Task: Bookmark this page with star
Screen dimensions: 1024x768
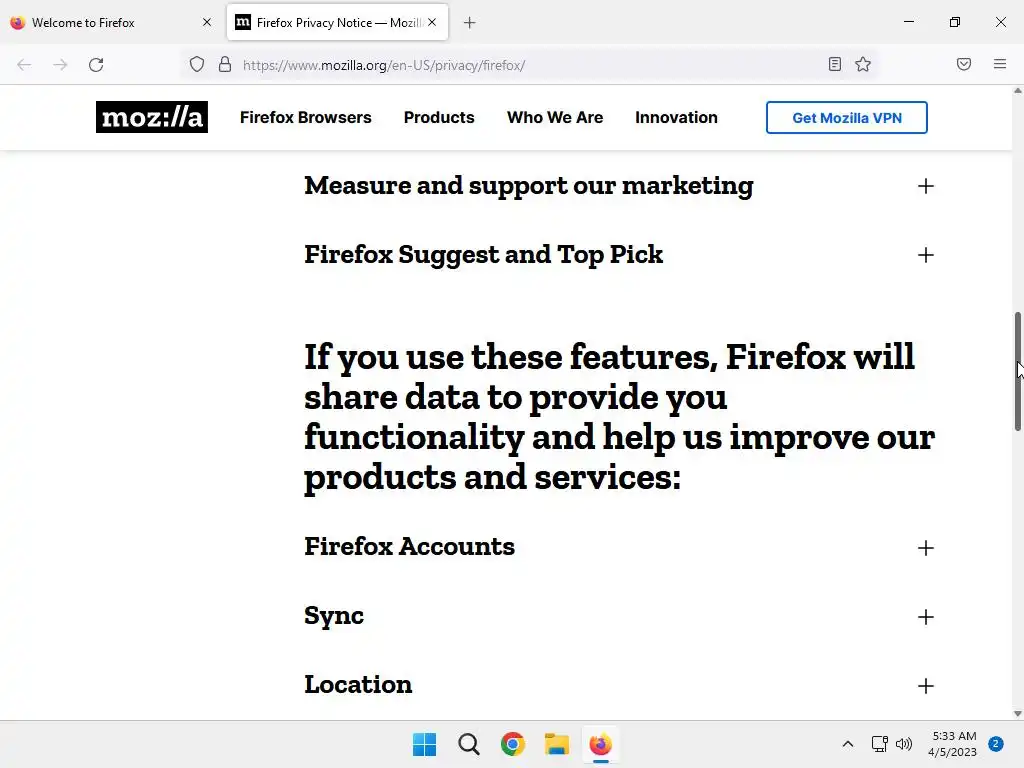Action: tap(863, 64)
